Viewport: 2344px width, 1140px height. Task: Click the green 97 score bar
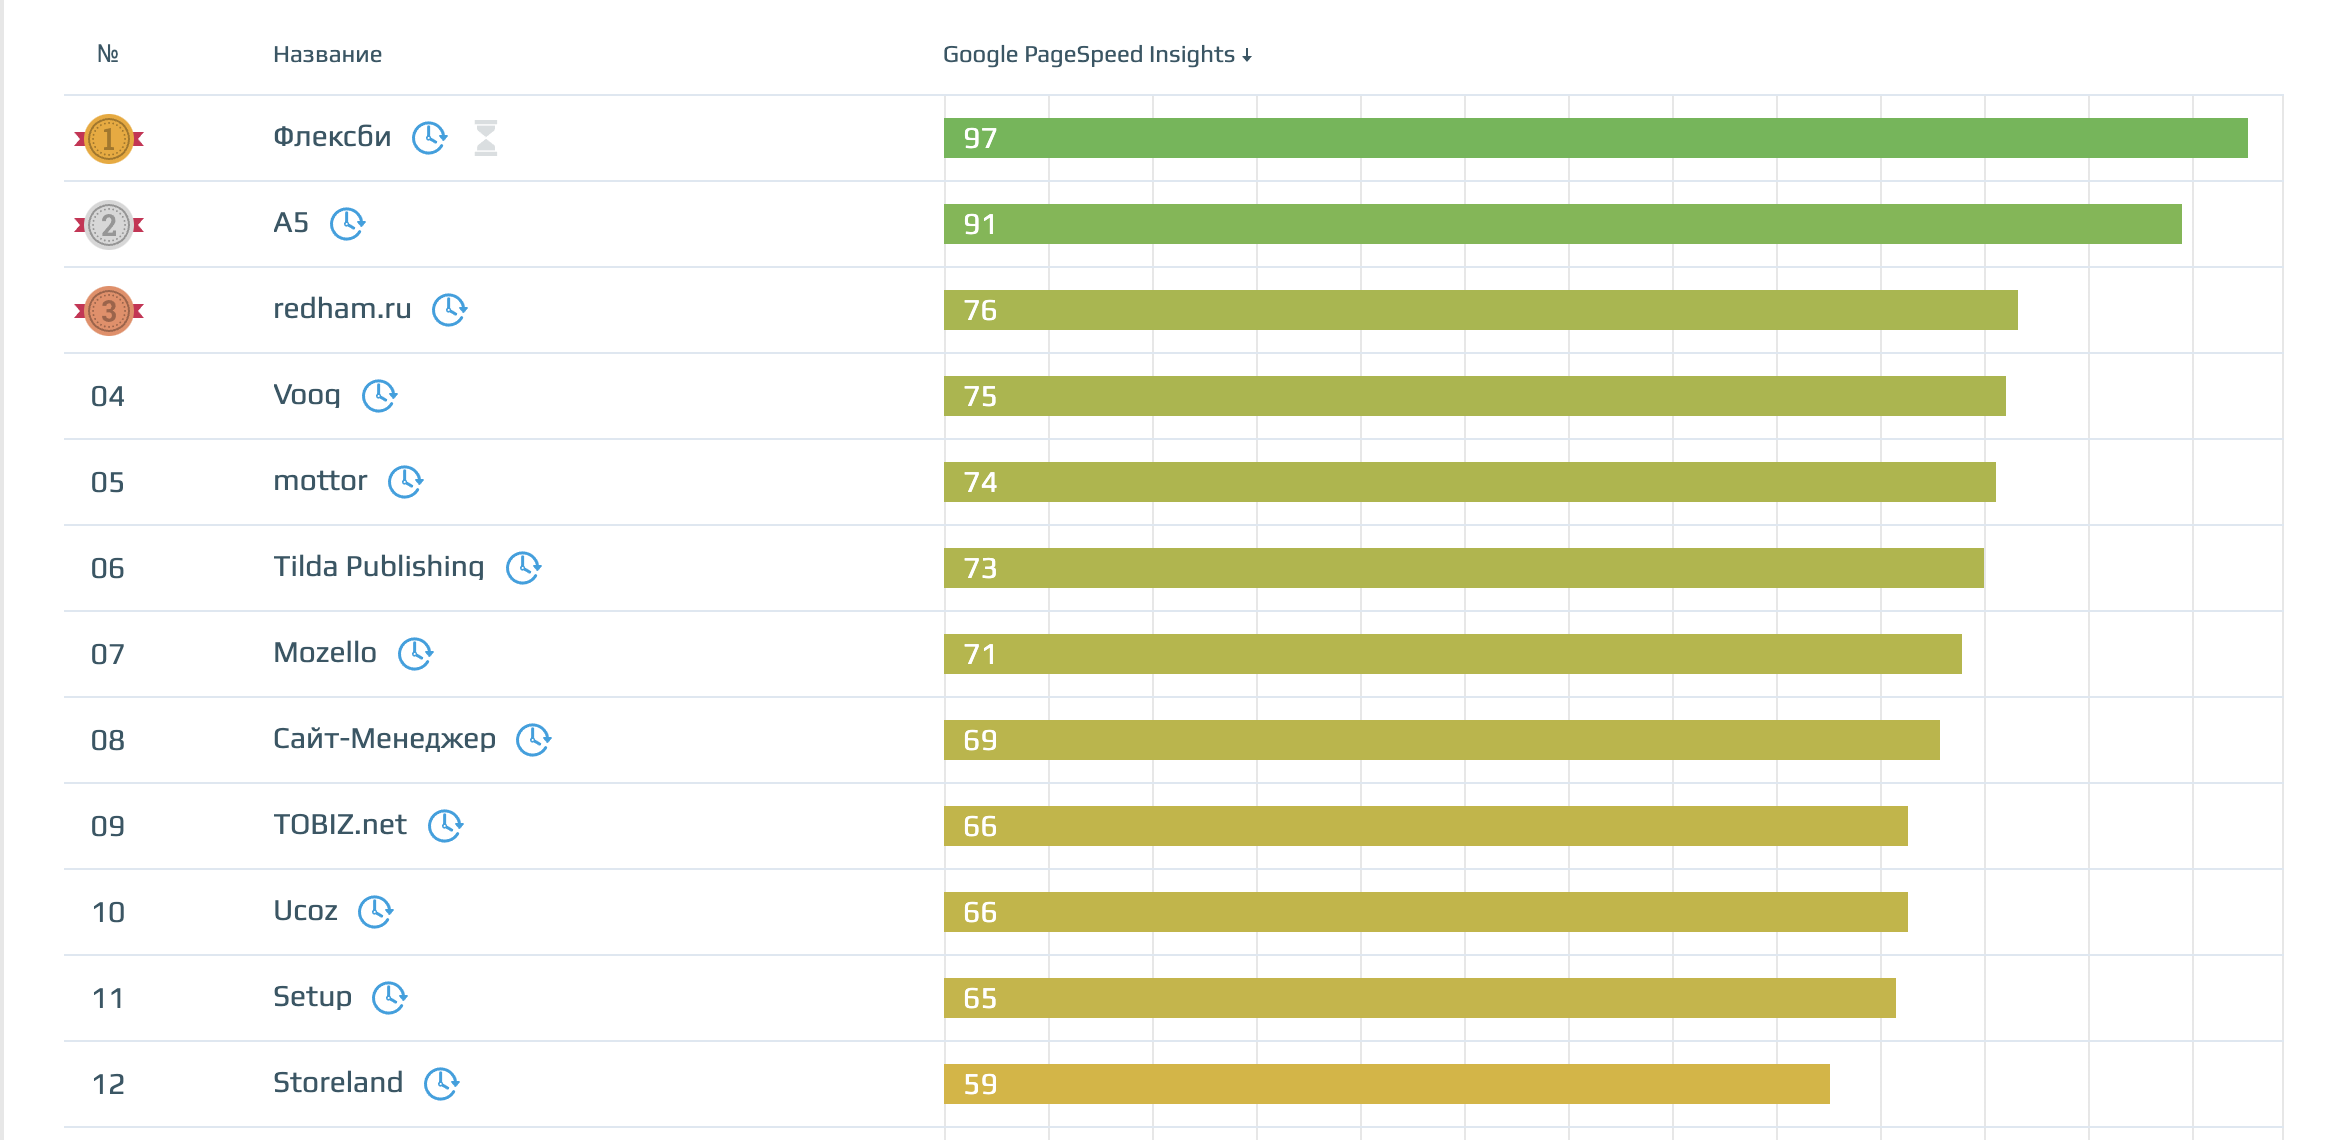(1595, 138)
